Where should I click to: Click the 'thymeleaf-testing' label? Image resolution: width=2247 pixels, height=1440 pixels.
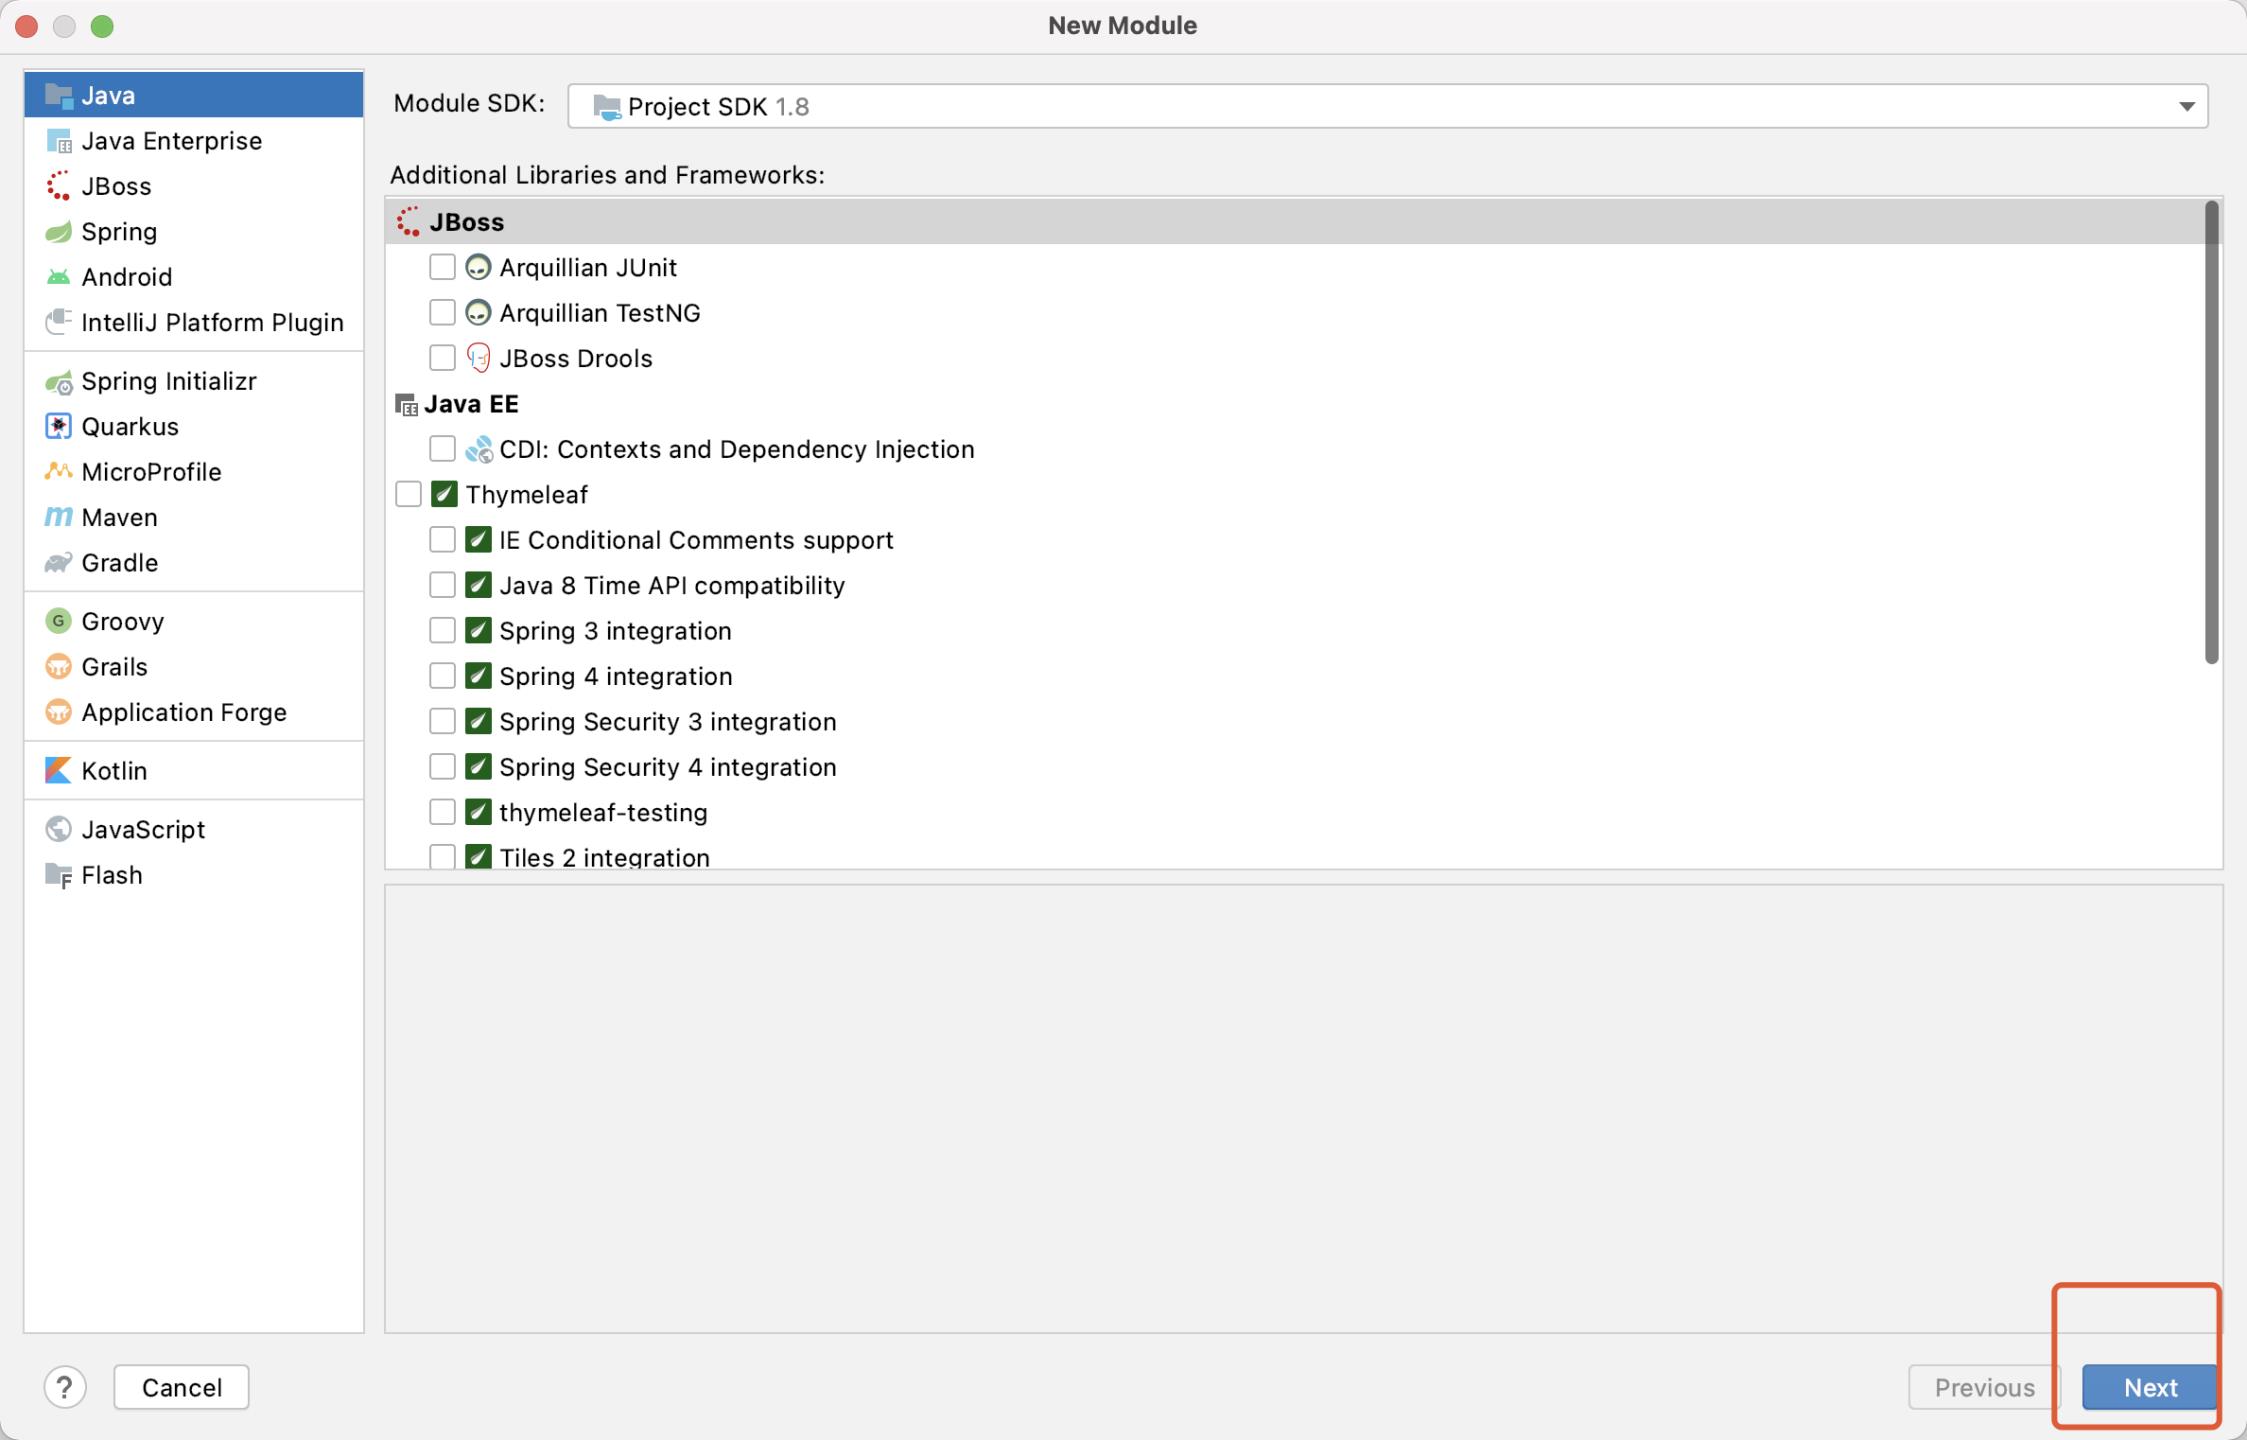(x=603, y=813)
